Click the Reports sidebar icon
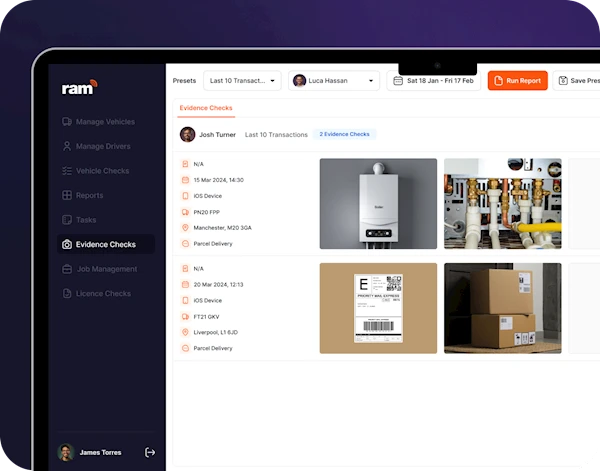The image size is (600, 471). pos(67,195)
